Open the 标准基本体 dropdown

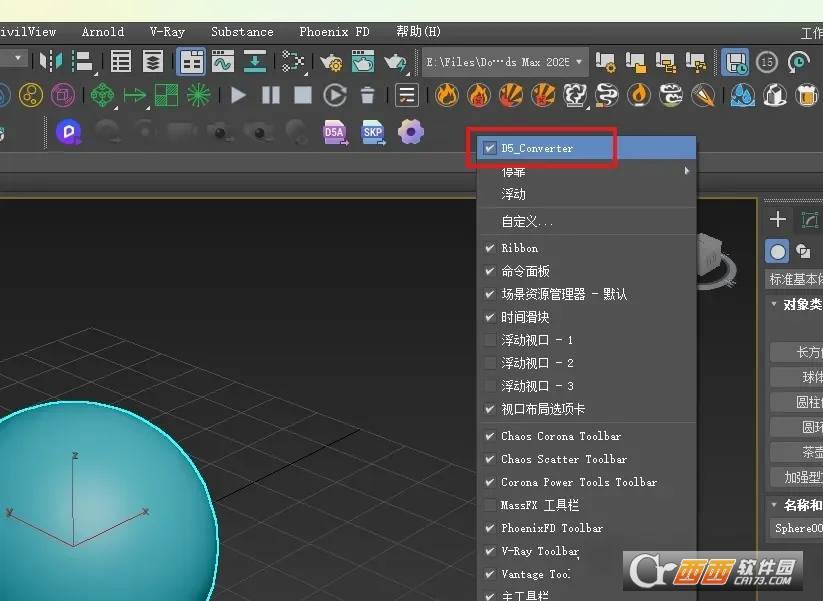[794, 279]
